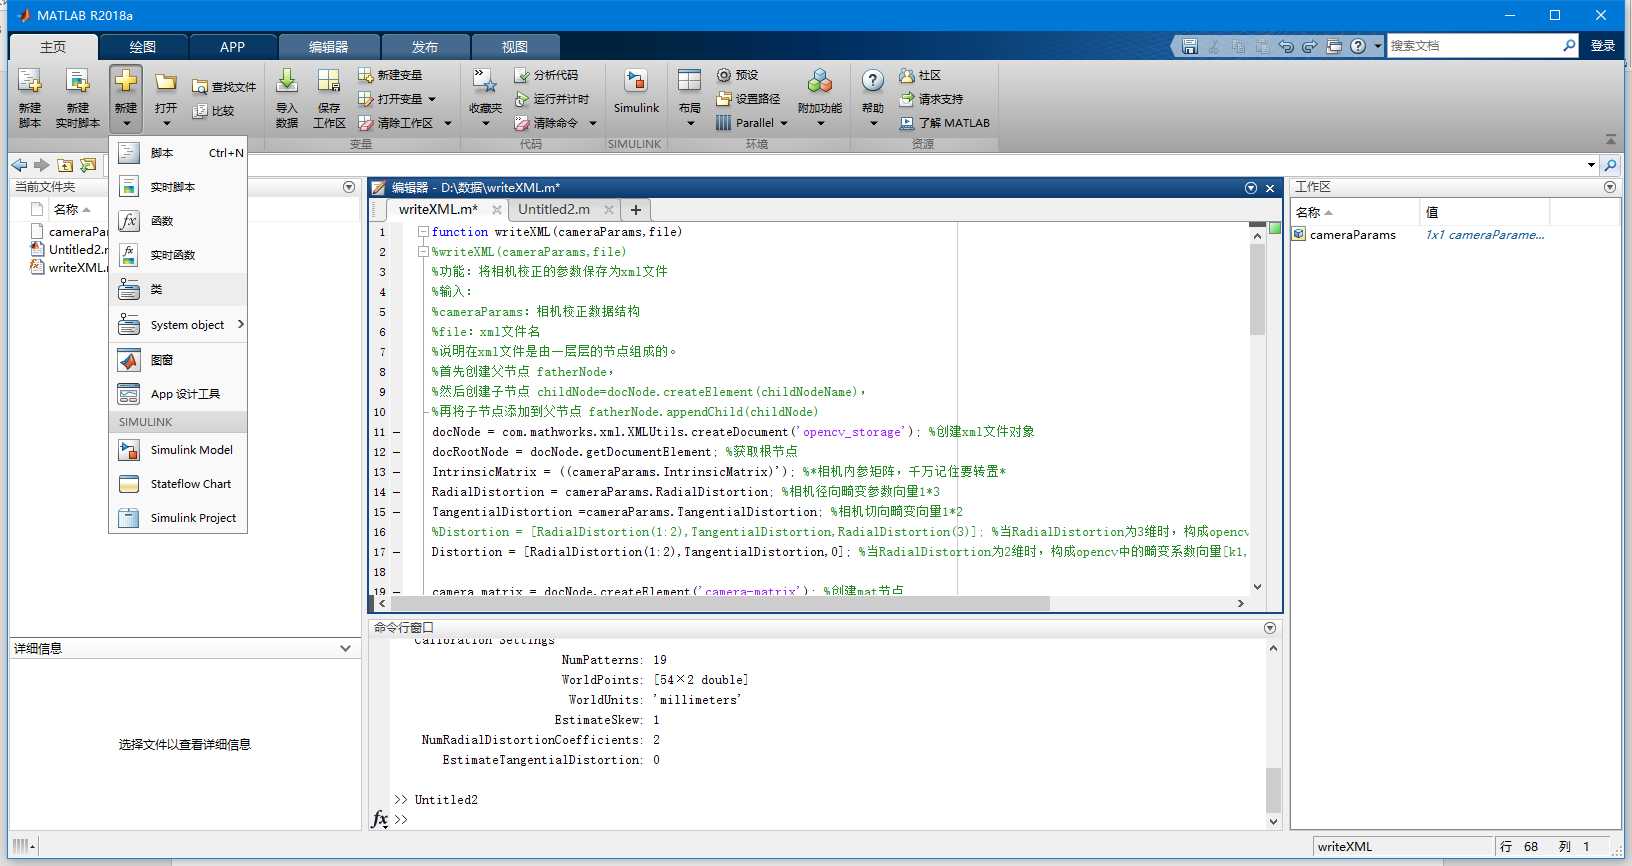Add a new editor tab with plus button

tap(635, 209)
